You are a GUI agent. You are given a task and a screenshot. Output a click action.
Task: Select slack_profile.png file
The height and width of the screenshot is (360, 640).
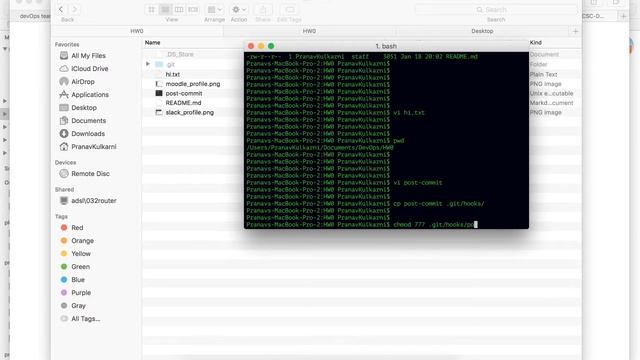point(189,112)
